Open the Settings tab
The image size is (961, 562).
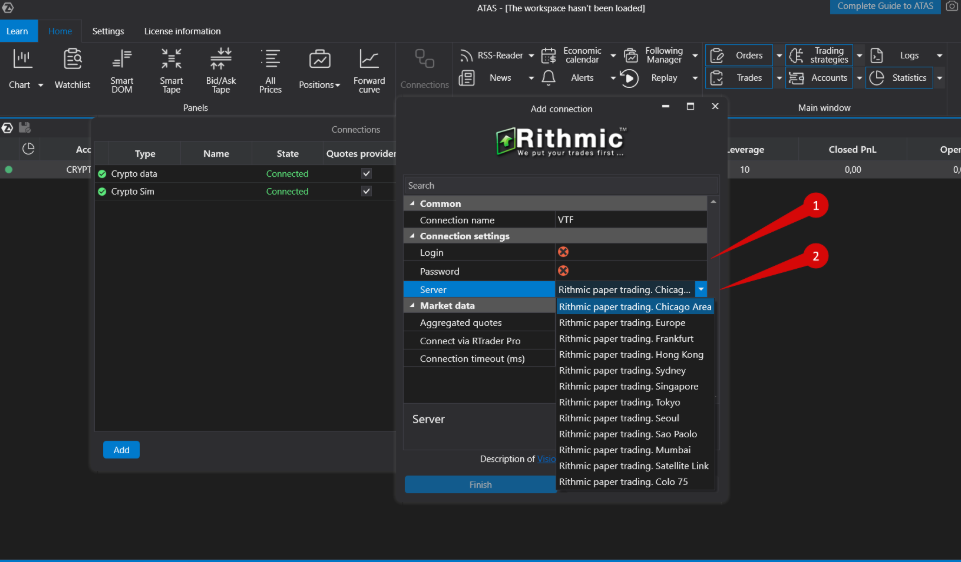[x=108, y=31]
